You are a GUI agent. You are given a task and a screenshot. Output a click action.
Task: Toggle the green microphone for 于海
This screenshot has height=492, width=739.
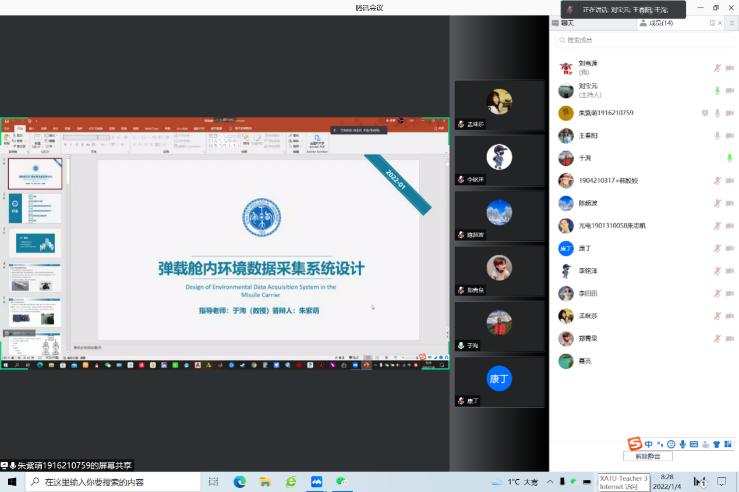click(x=730, y=158)
